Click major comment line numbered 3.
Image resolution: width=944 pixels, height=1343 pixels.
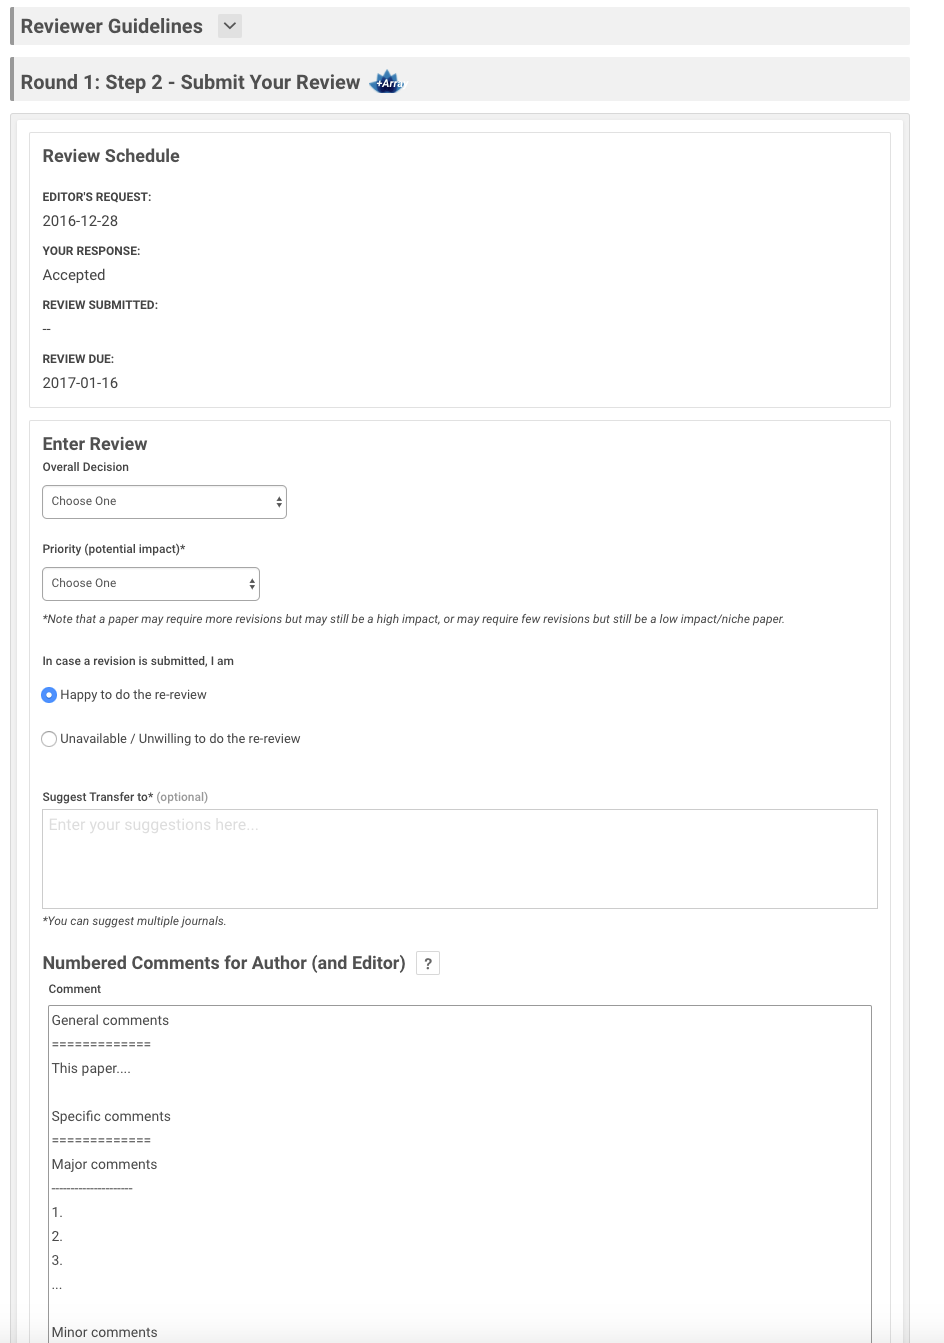57,1261
